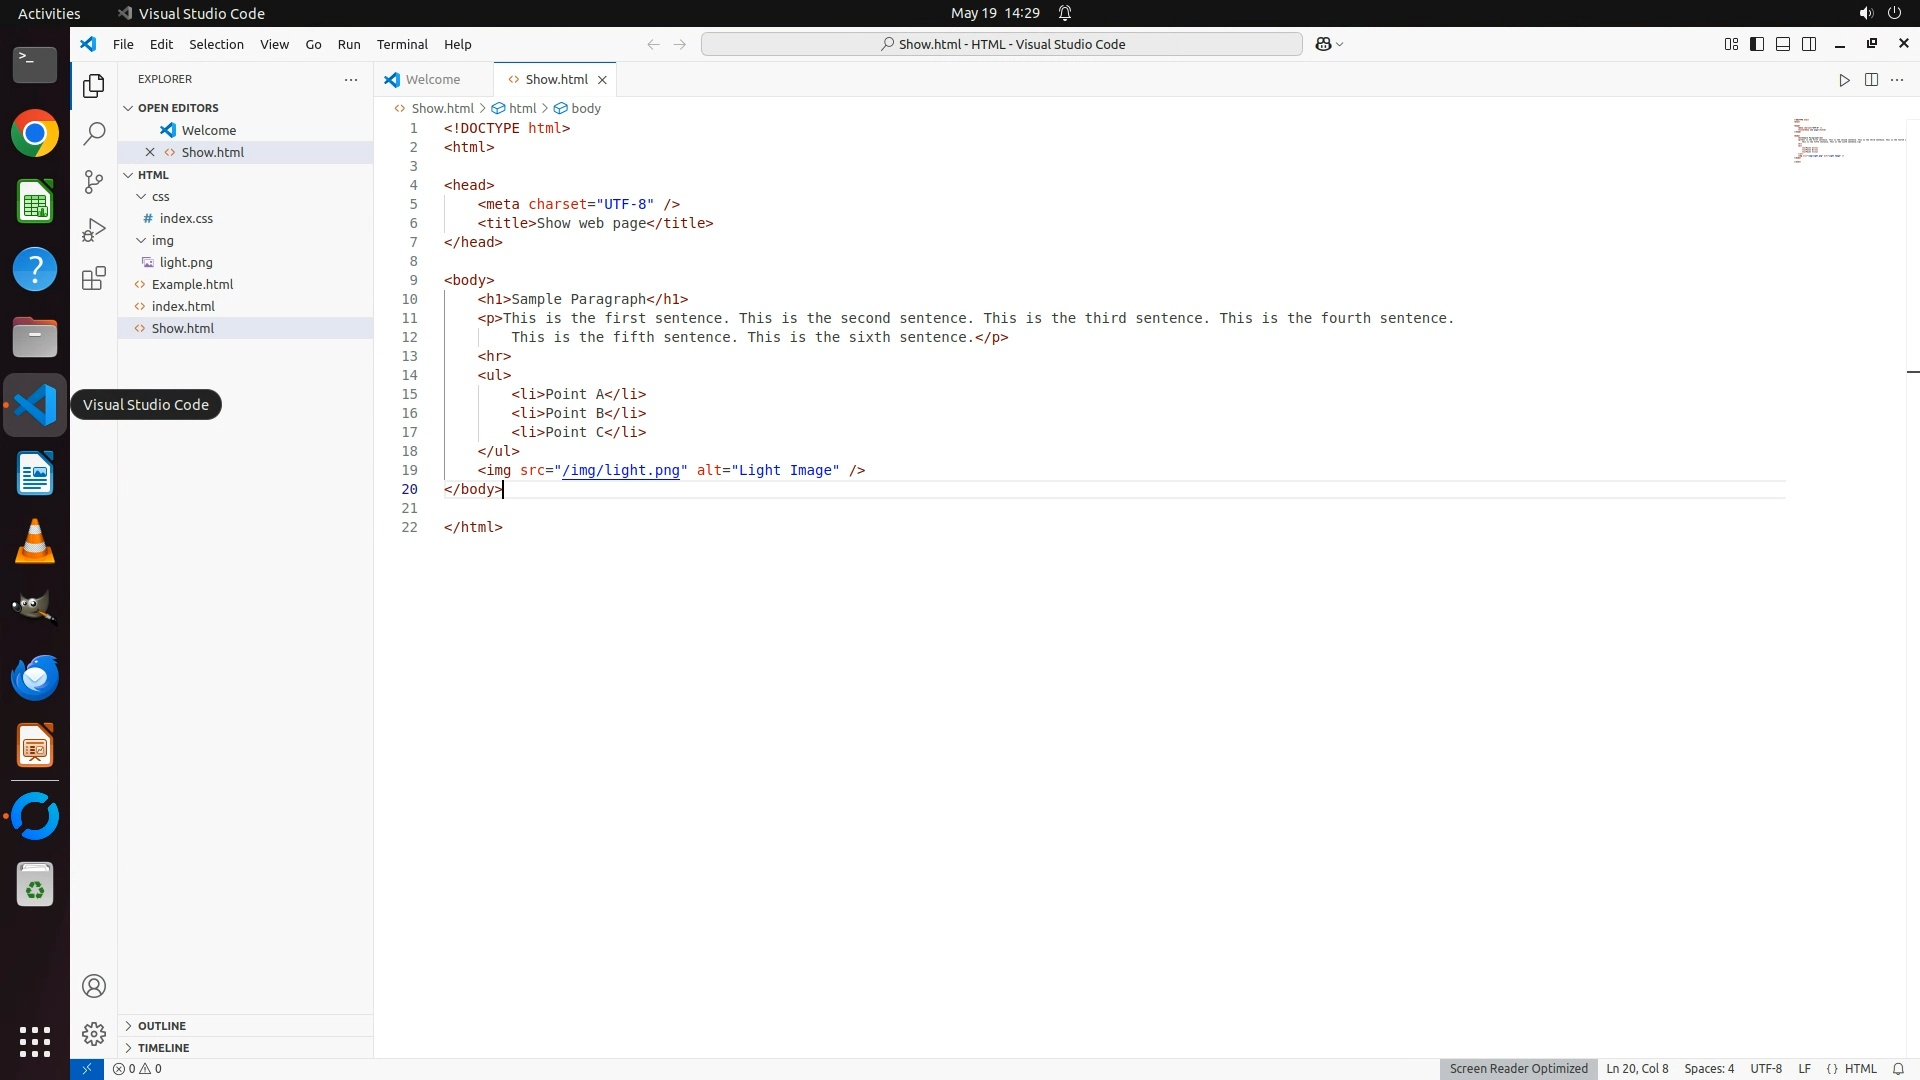This screenshot has height=1080, width=1920.
Task: Click the HTML language mode in status bar
Action: (x=1860, y=1069)
